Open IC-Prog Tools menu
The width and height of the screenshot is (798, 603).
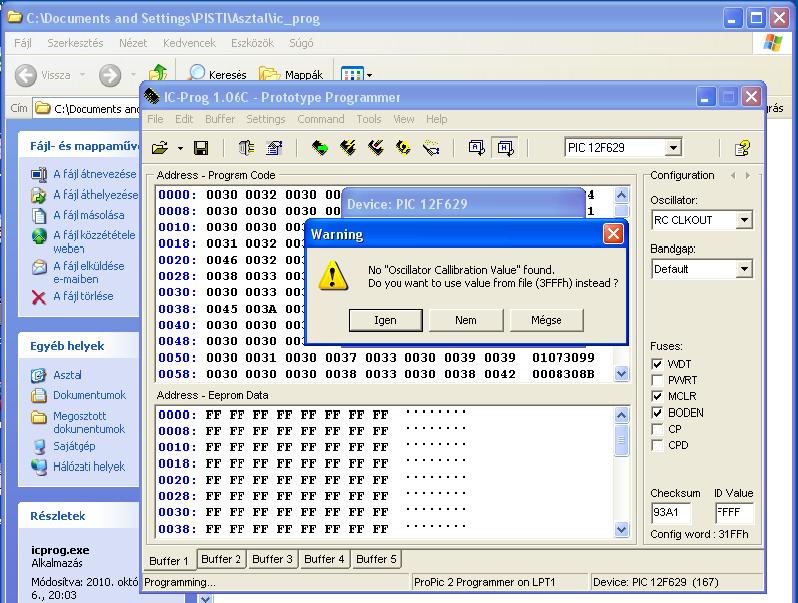pos(368,119)
